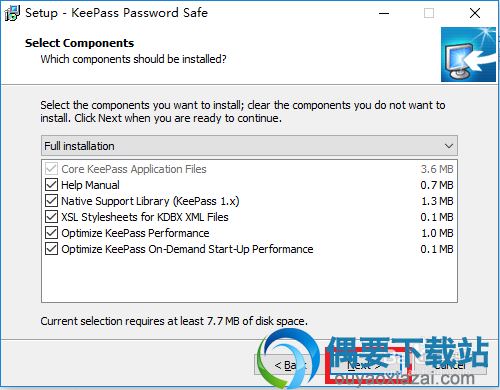Cancel the KeePass setup
Viewport: 500px width, 390px height.
click(x=449, y=365)
